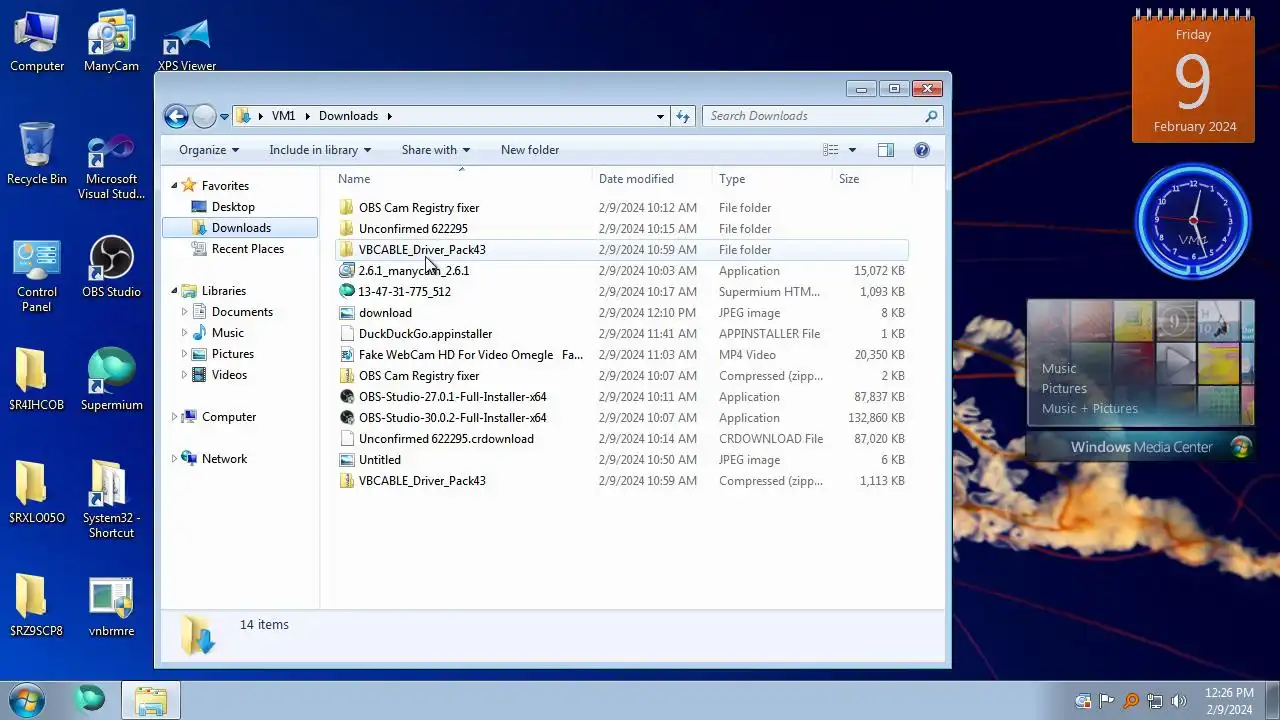Open XPS Viewer desktop shortcut
The width and height of the screenshot is (1280, 720).
point(187,42)
